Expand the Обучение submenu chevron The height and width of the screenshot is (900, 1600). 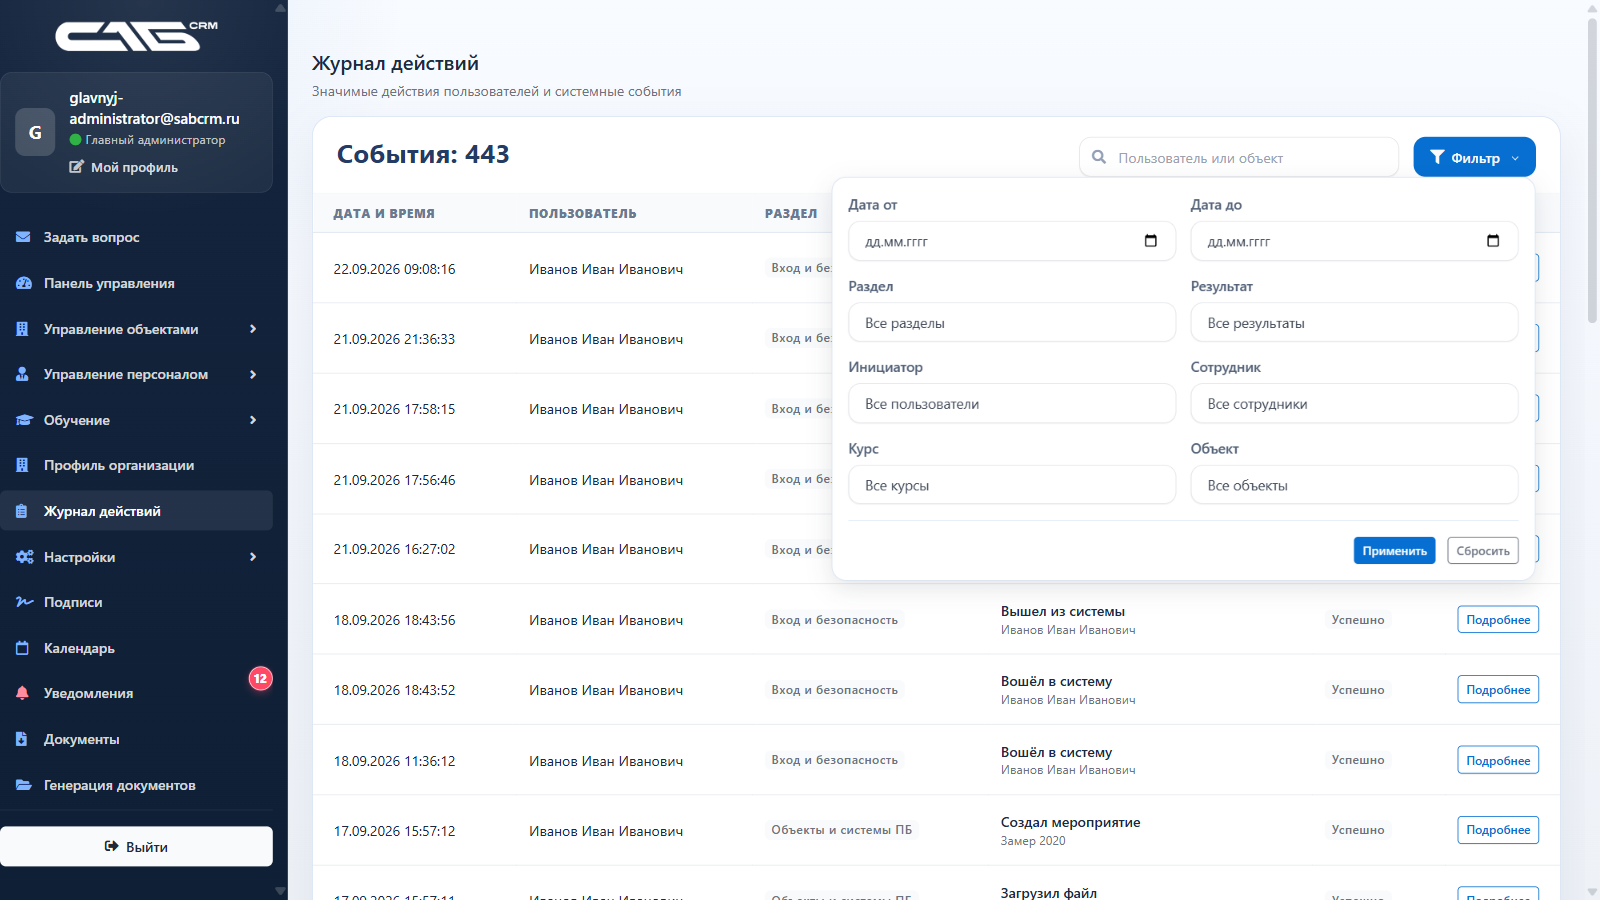pos(253,420)
